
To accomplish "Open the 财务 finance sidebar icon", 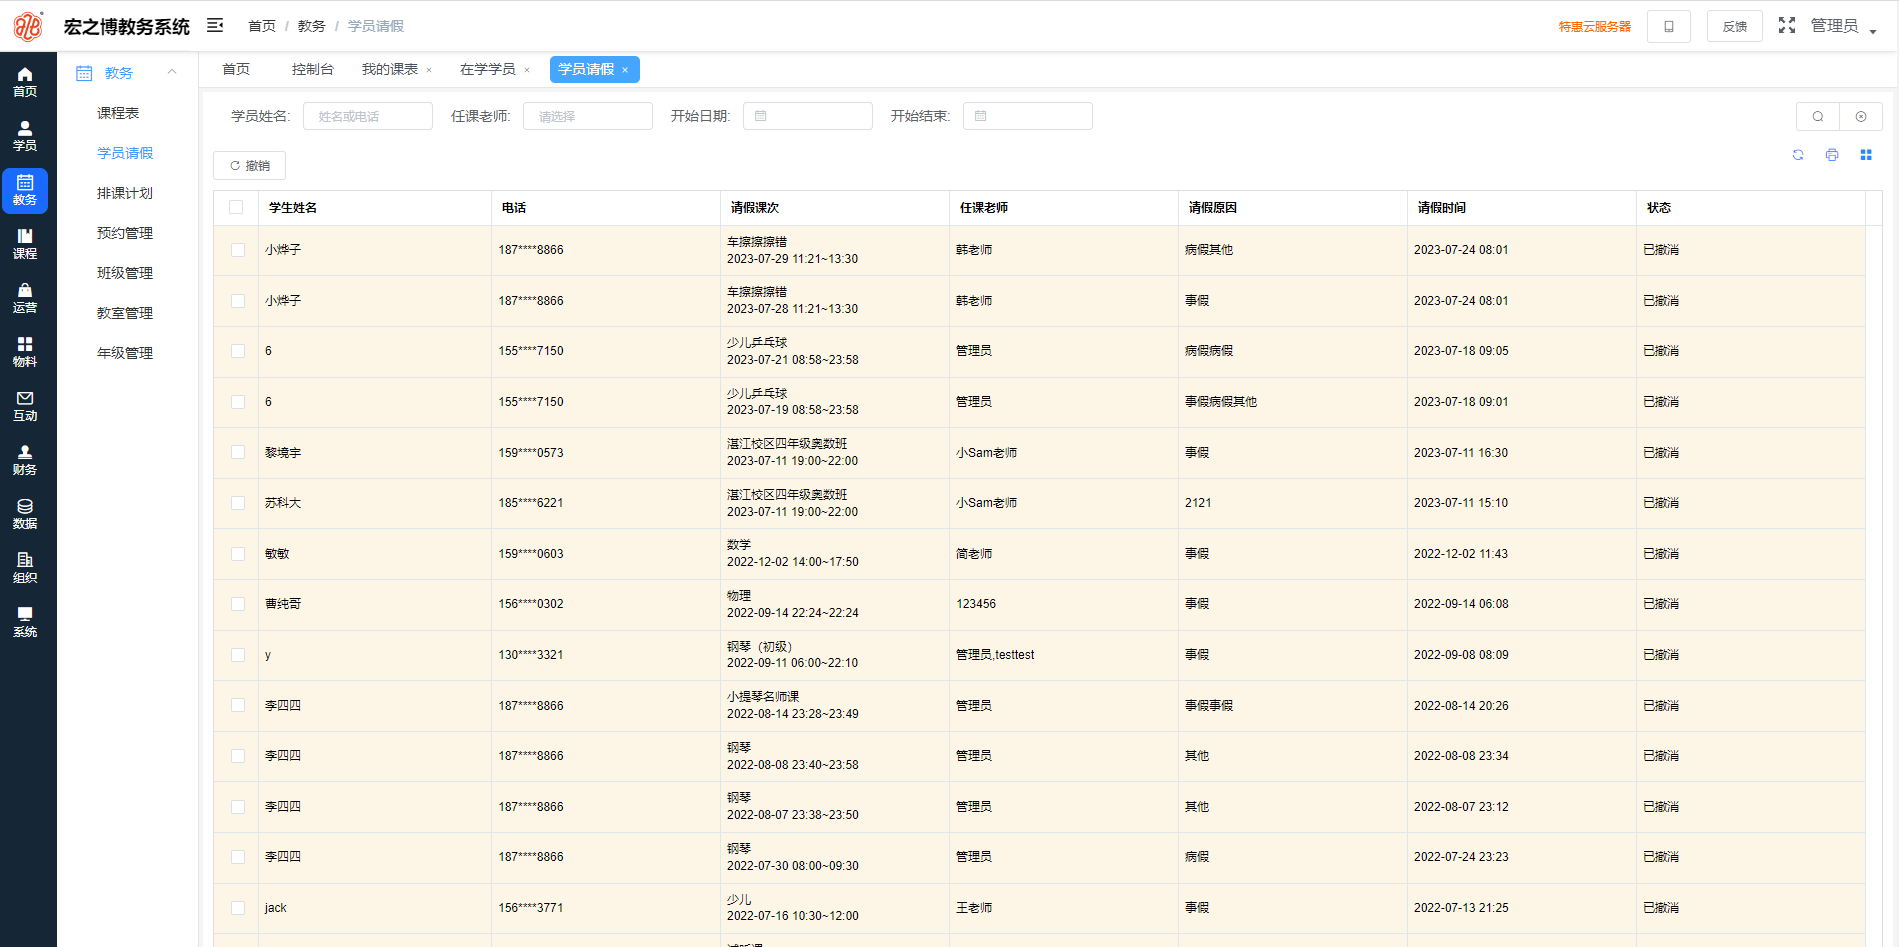I will [x=25, y=460].
